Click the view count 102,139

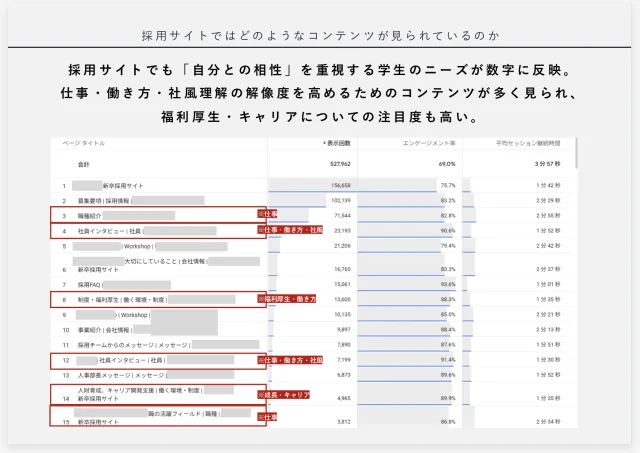341,200
